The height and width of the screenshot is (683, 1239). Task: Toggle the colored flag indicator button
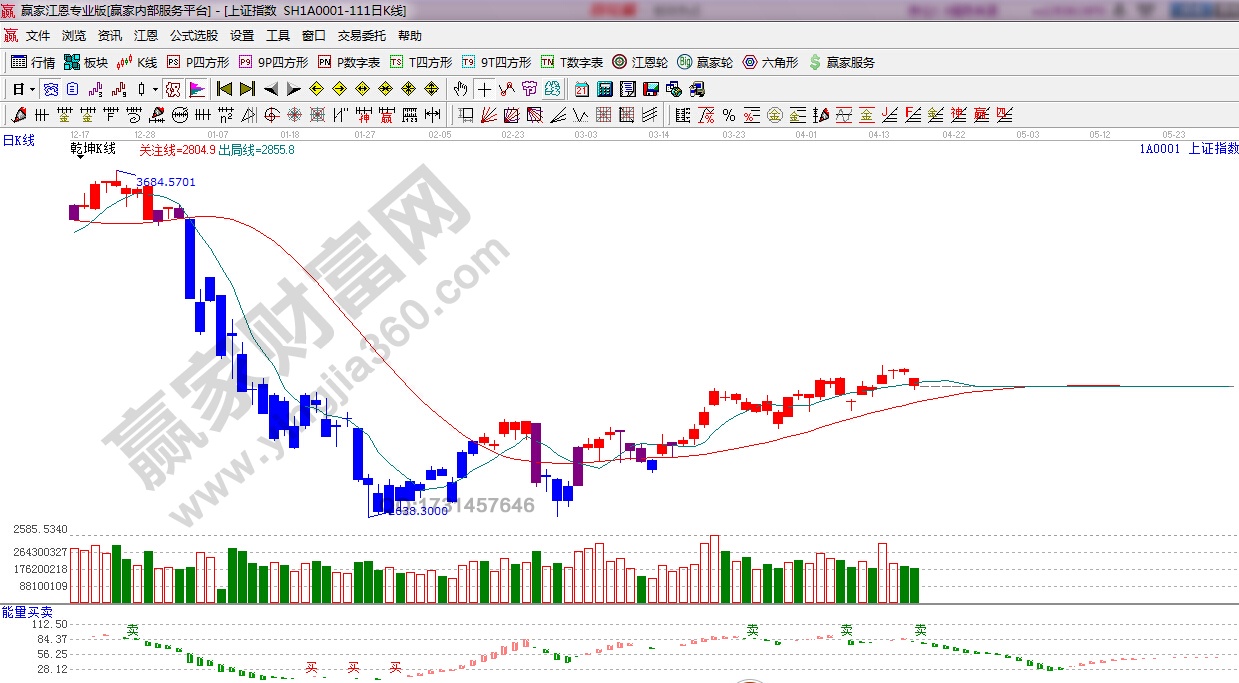(196, 89)
